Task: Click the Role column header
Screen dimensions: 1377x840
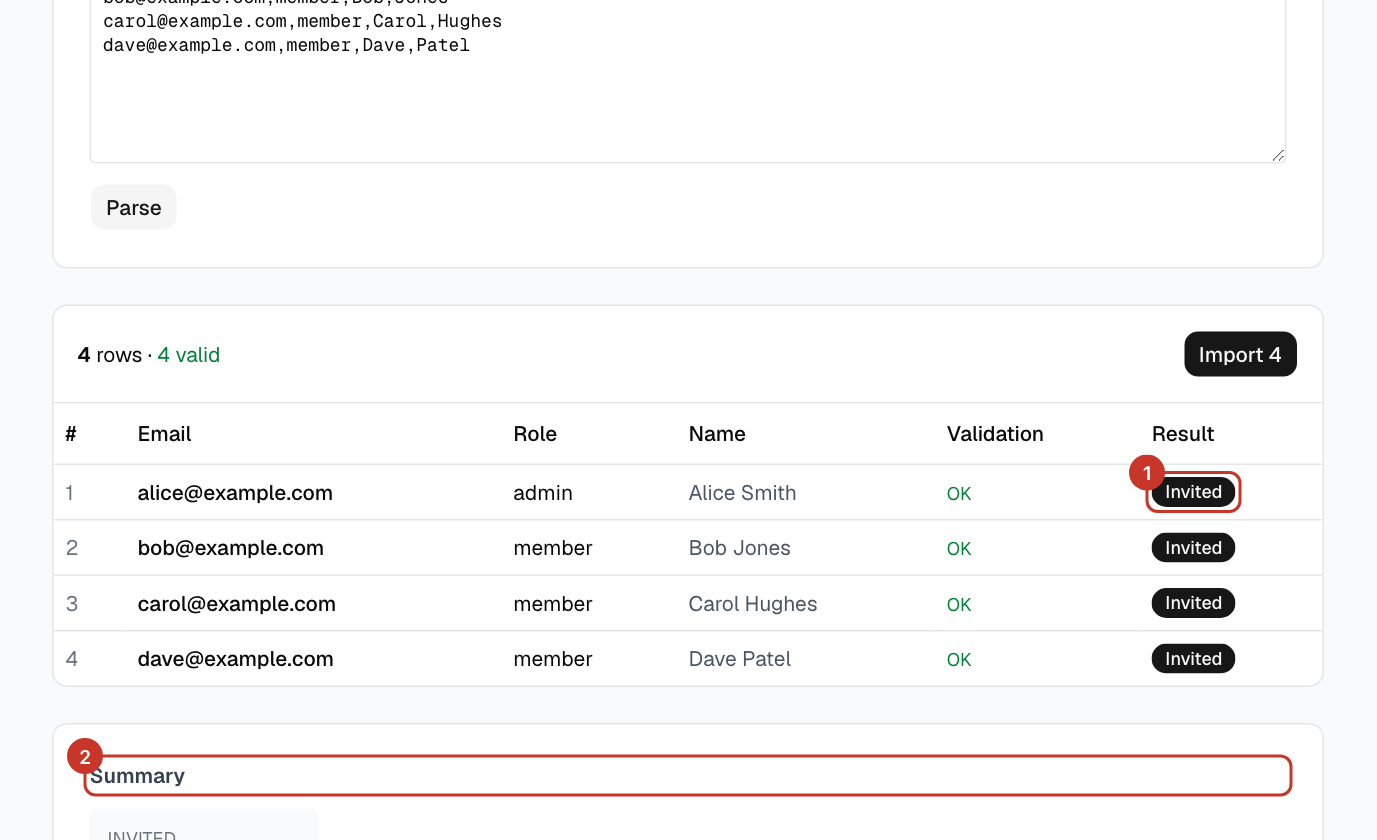Action: [535, 434]
